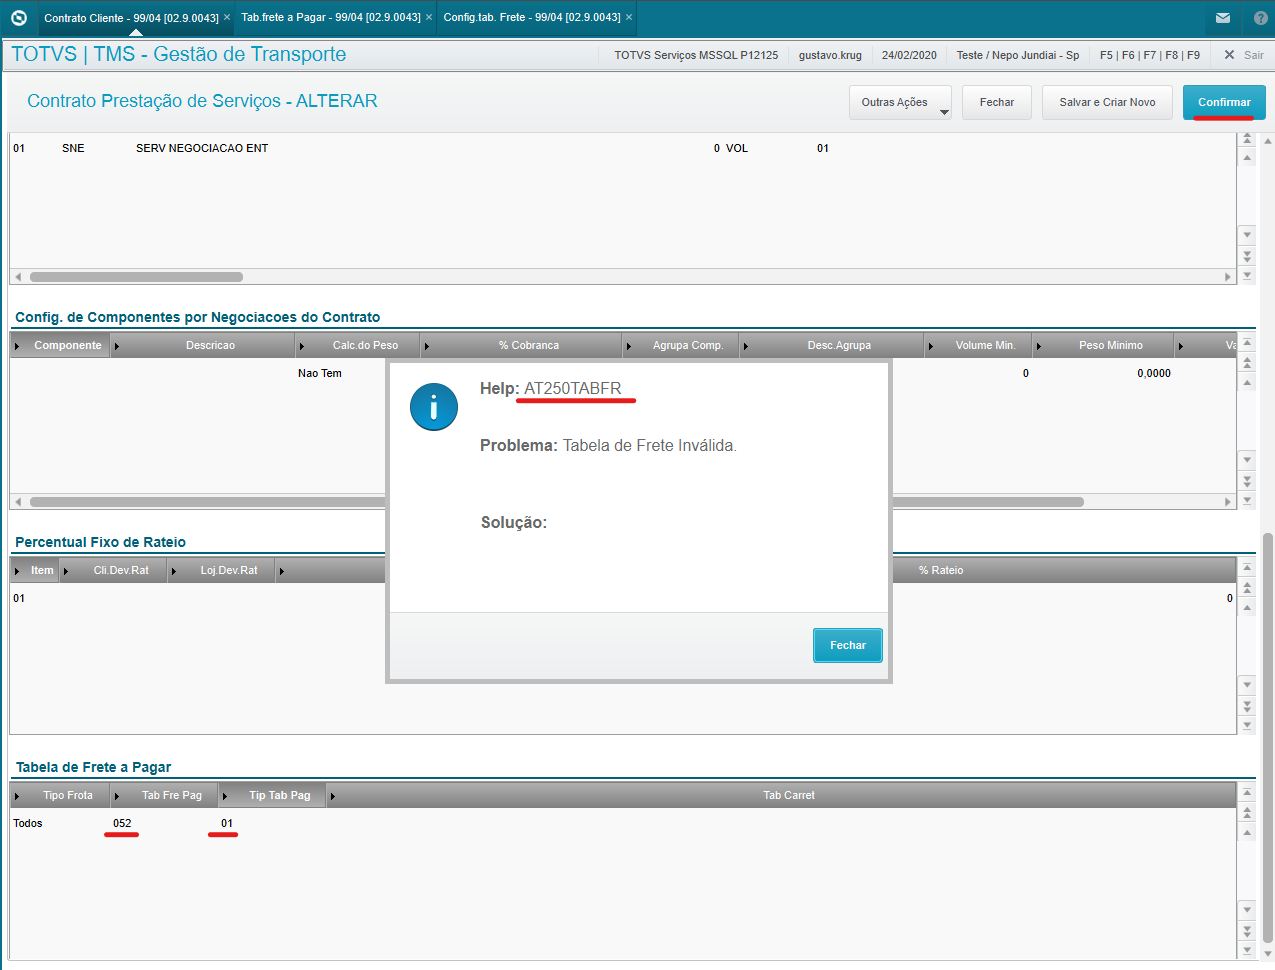This screenshot has height=970, width=1275.
Task: Select the Tab Fre Pag cell 052
Action: [x=122, y=823]
